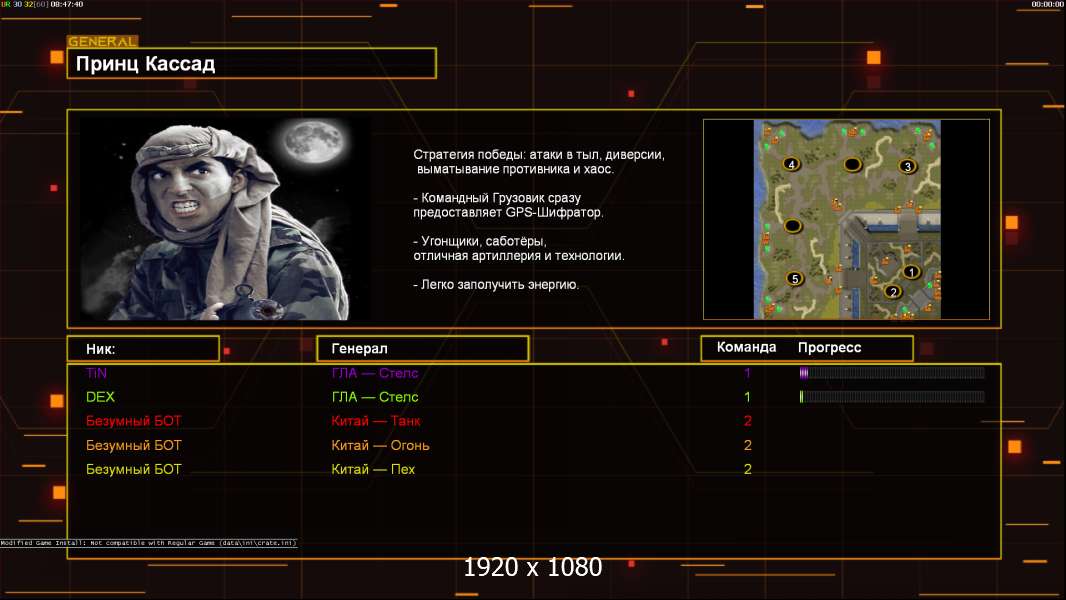Click start position 2 on the minimap
This screenshot has width=1066, height=600.
tap(893, 292)
